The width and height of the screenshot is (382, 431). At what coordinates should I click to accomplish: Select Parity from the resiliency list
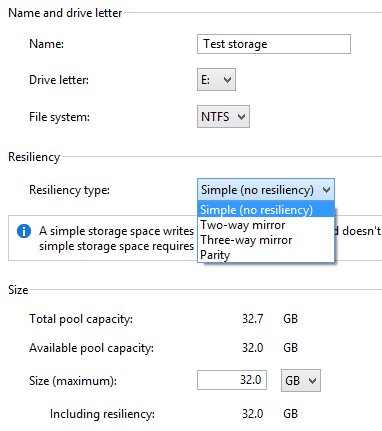click(266, 255)
